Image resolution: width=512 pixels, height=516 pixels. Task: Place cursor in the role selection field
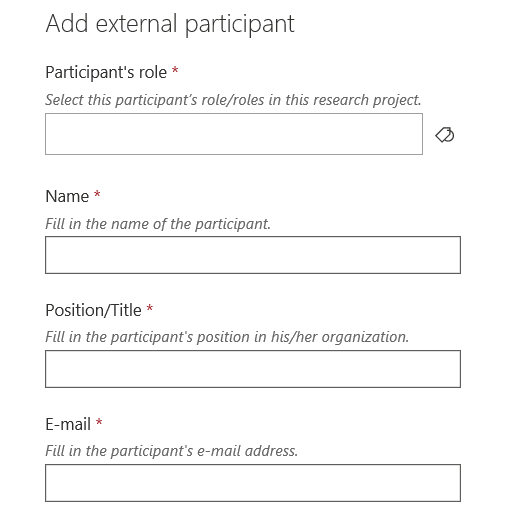pos(234,134)
